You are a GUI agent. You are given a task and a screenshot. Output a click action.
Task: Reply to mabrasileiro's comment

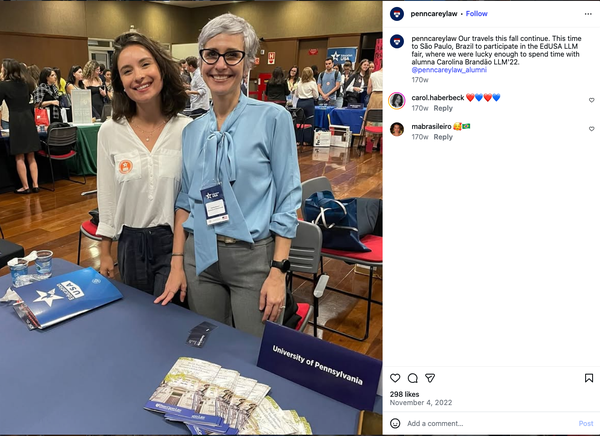coord(443,137)
